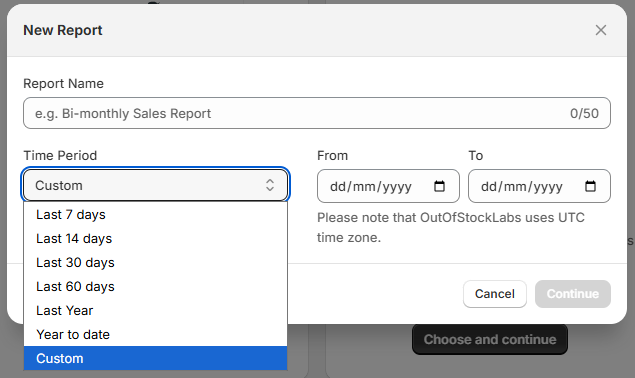The width and height of the screenshot is (635, 378).
Task: Open the To date calendar picker icon
Action: [x=590, y=186]
